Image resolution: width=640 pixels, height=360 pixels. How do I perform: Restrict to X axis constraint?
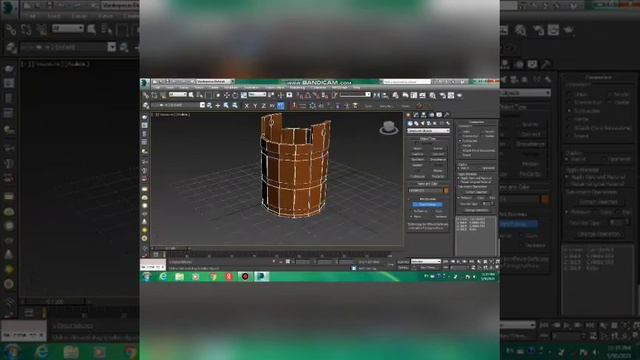coord(247,105)
